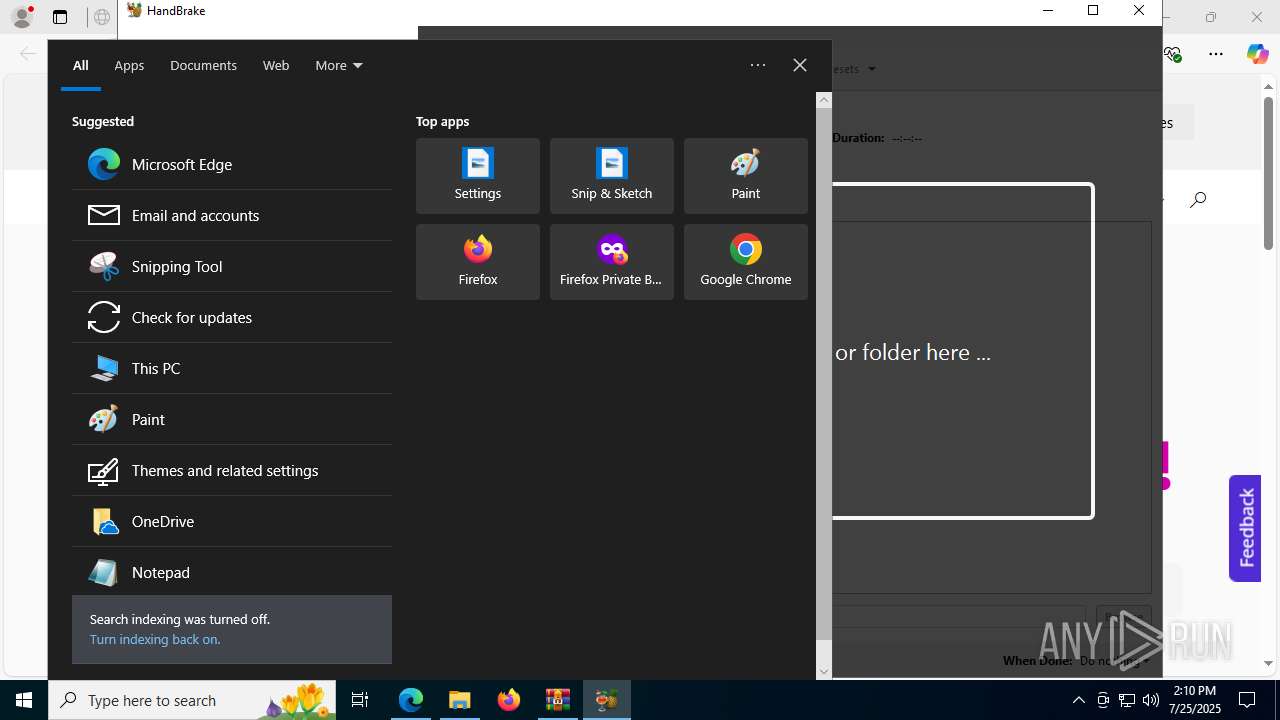Viewport: 1280px width, 720px height.
Task: Launch Firefox Private Browsing tile
Action: tap(612, 262)
